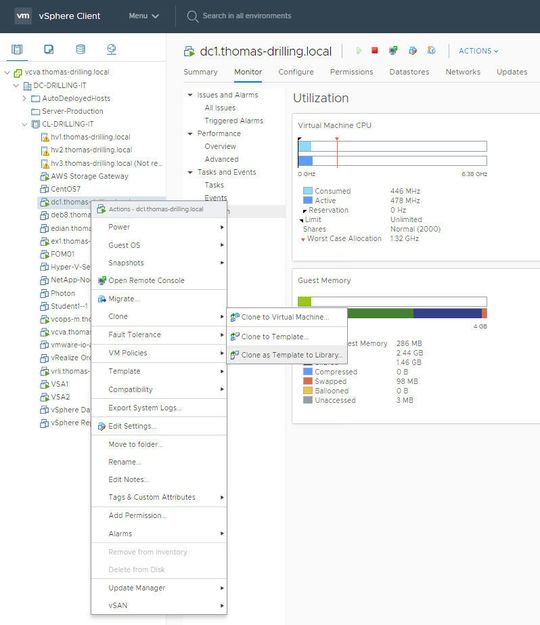Open the Menu dropdown in the header
The height and width of the screenshot is (625, 540).
point(144,16)
